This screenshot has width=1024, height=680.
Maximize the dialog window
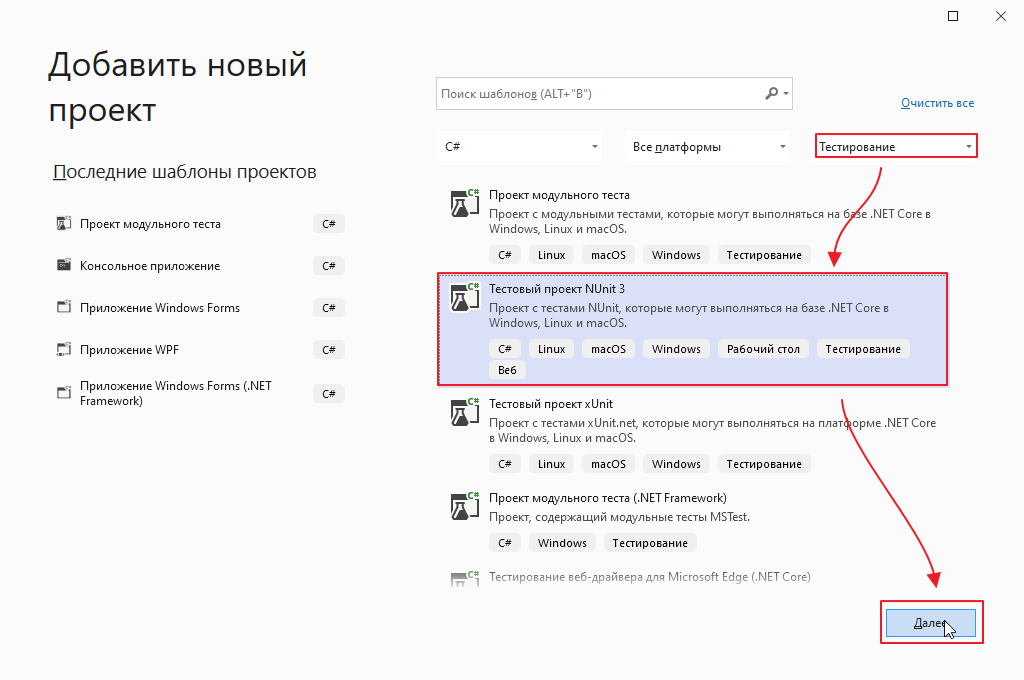click(x=953, y=16)
